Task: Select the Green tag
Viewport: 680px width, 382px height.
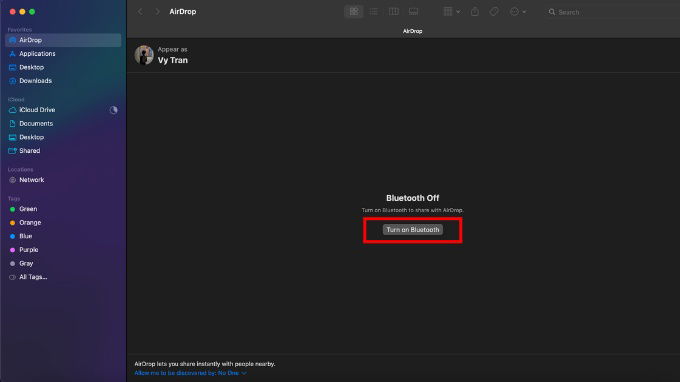Action: (x=63, y=209)
